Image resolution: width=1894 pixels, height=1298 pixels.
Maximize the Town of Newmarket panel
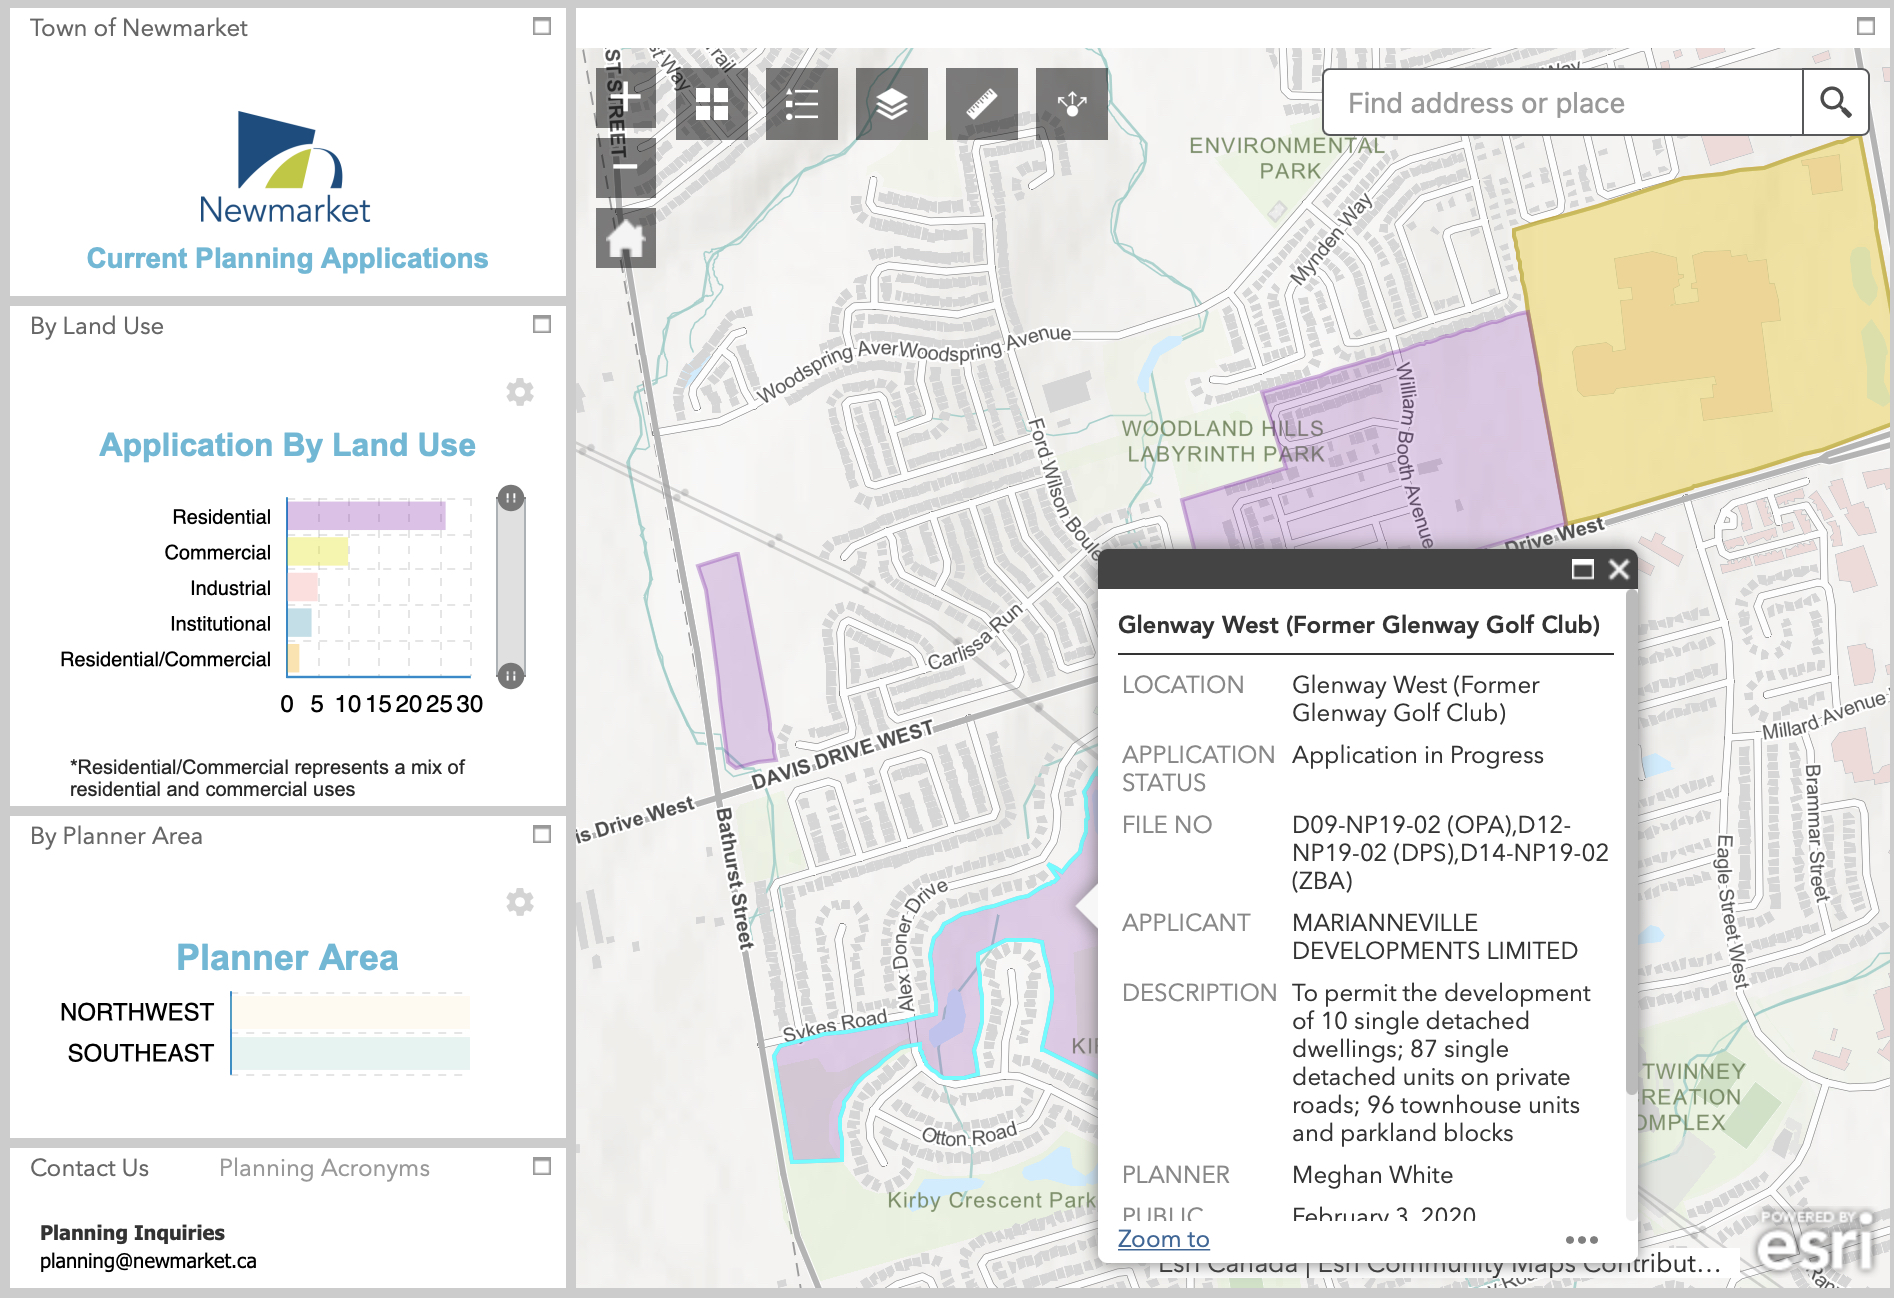click(542, 27)
